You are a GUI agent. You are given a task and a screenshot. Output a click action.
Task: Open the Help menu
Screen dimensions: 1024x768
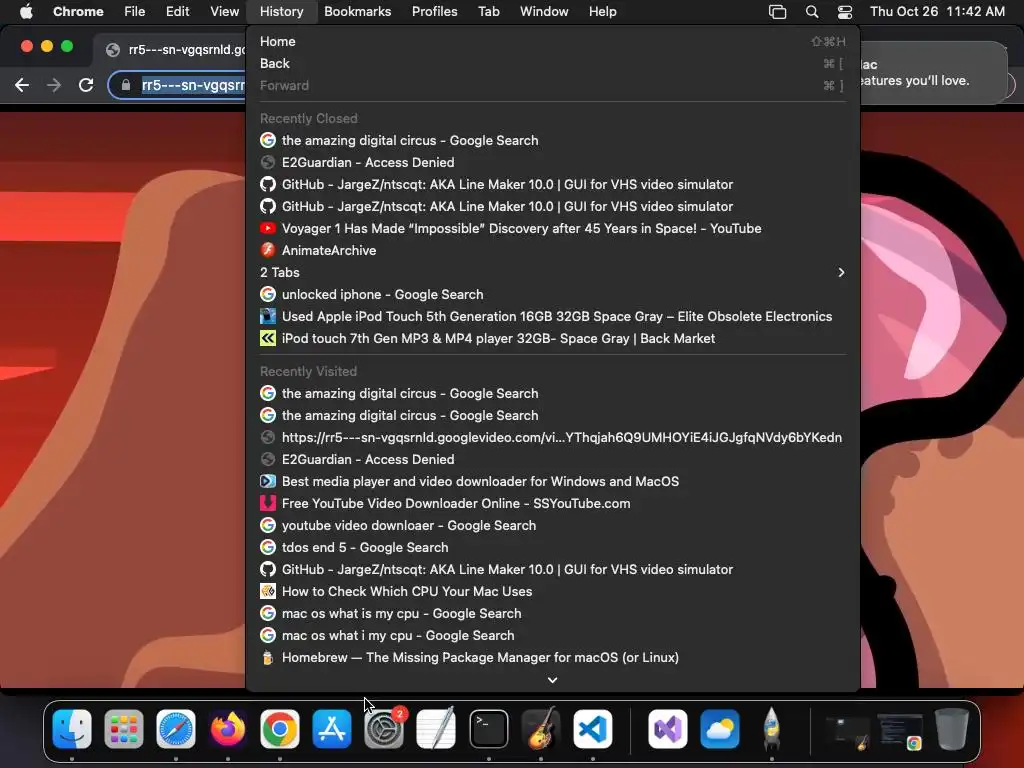click(602, 11)
